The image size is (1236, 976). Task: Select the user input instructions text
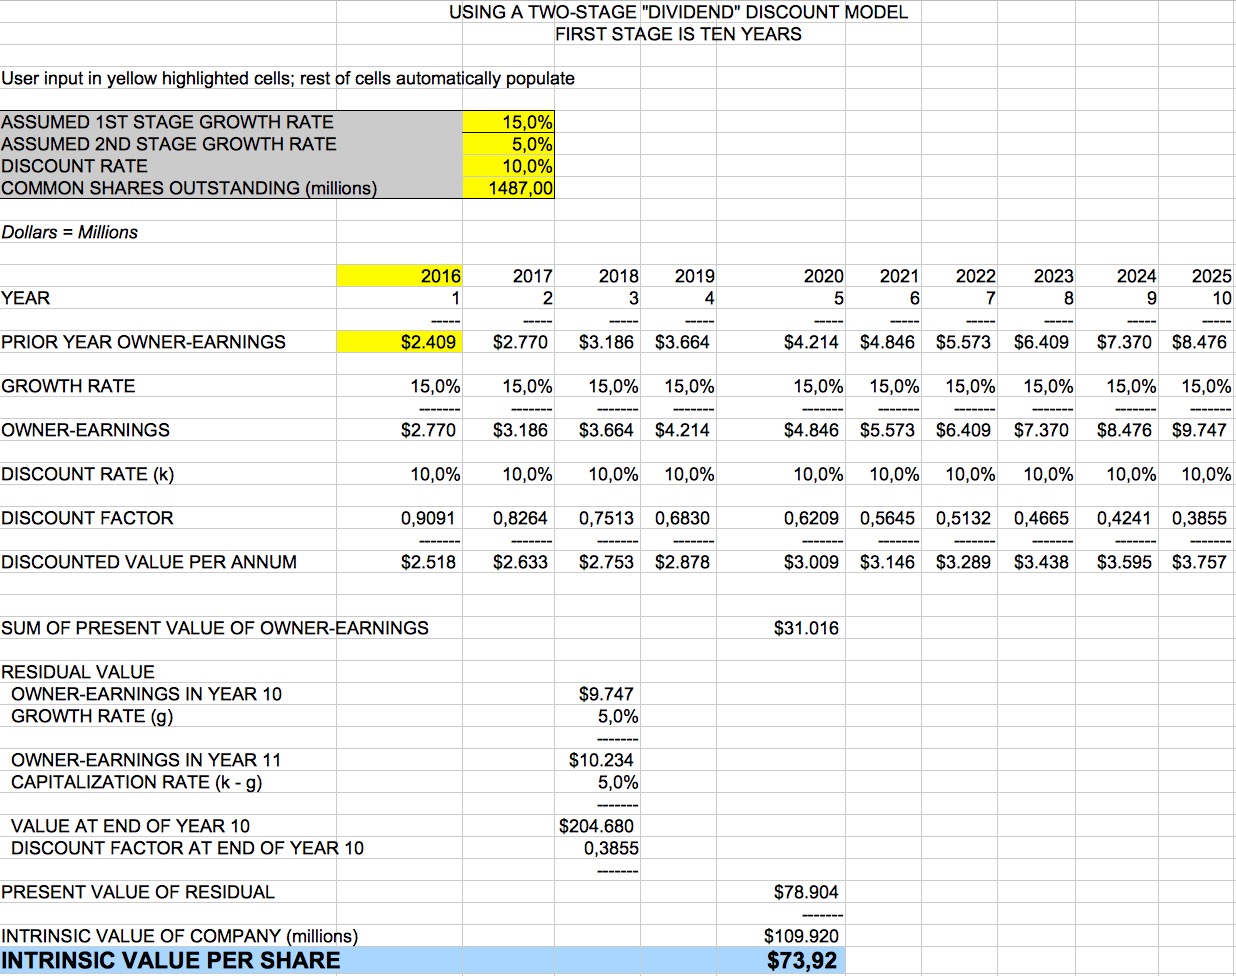(288, 78)
